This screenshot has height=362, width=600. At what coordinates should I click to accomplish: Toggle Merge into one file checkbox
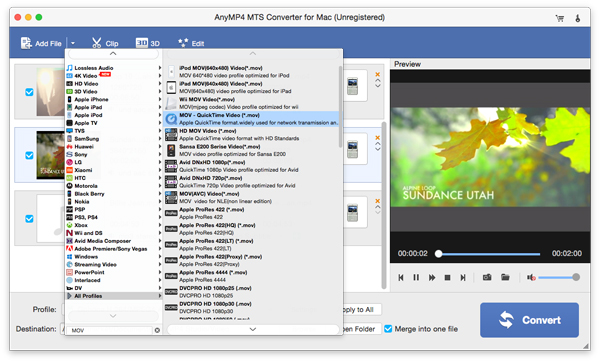(388, 329)
